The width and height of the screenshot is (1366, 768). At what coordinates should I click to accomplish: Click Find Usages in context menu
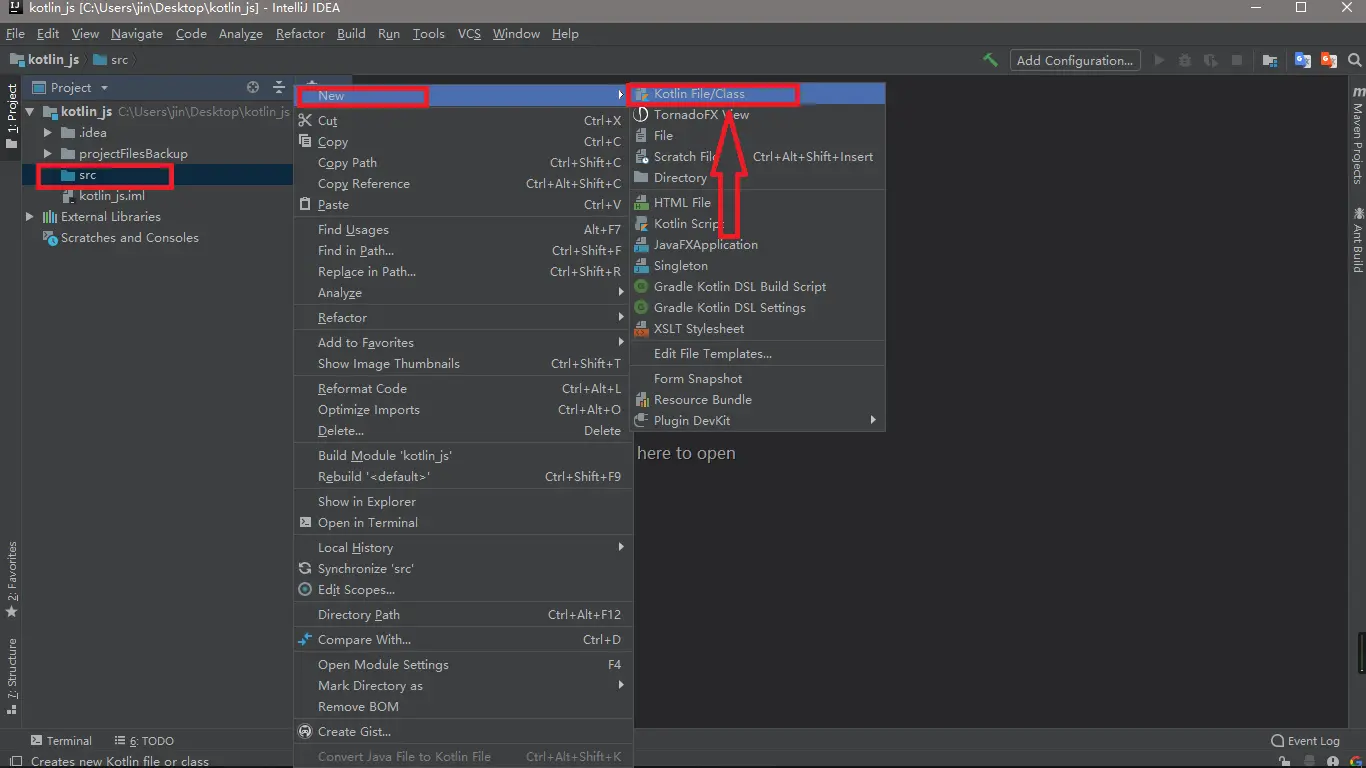463,230
